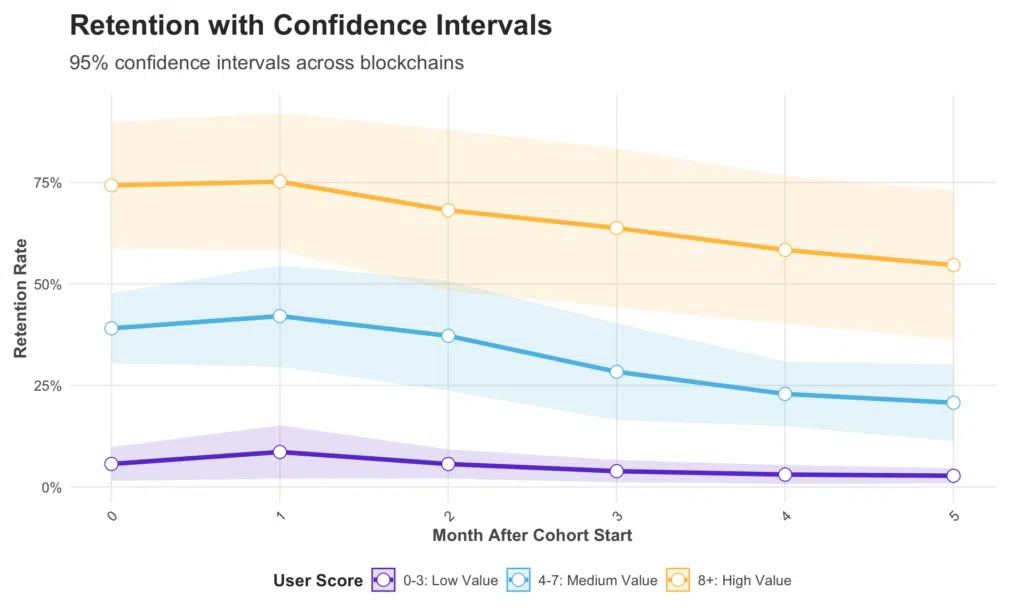Click the Medium Value legend swatch icon
Image resolution: width=1024 pixels, height=614 pixels.
pyautogui.click(x=519, y=580)
